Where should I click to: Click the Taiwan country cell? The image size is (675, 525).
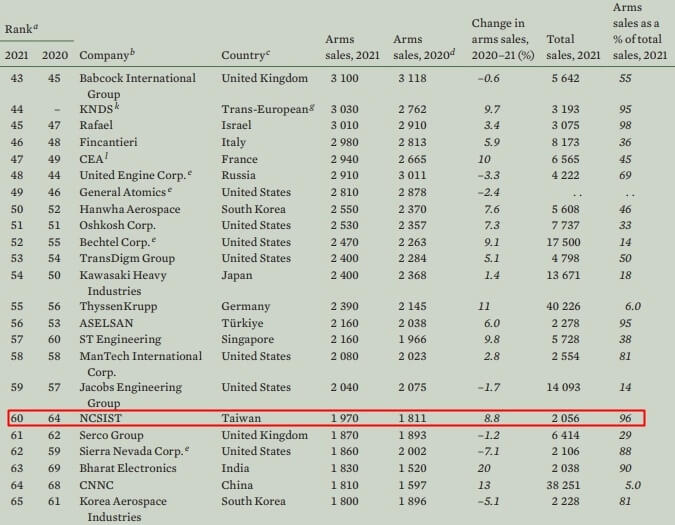[x=241, y=418]
